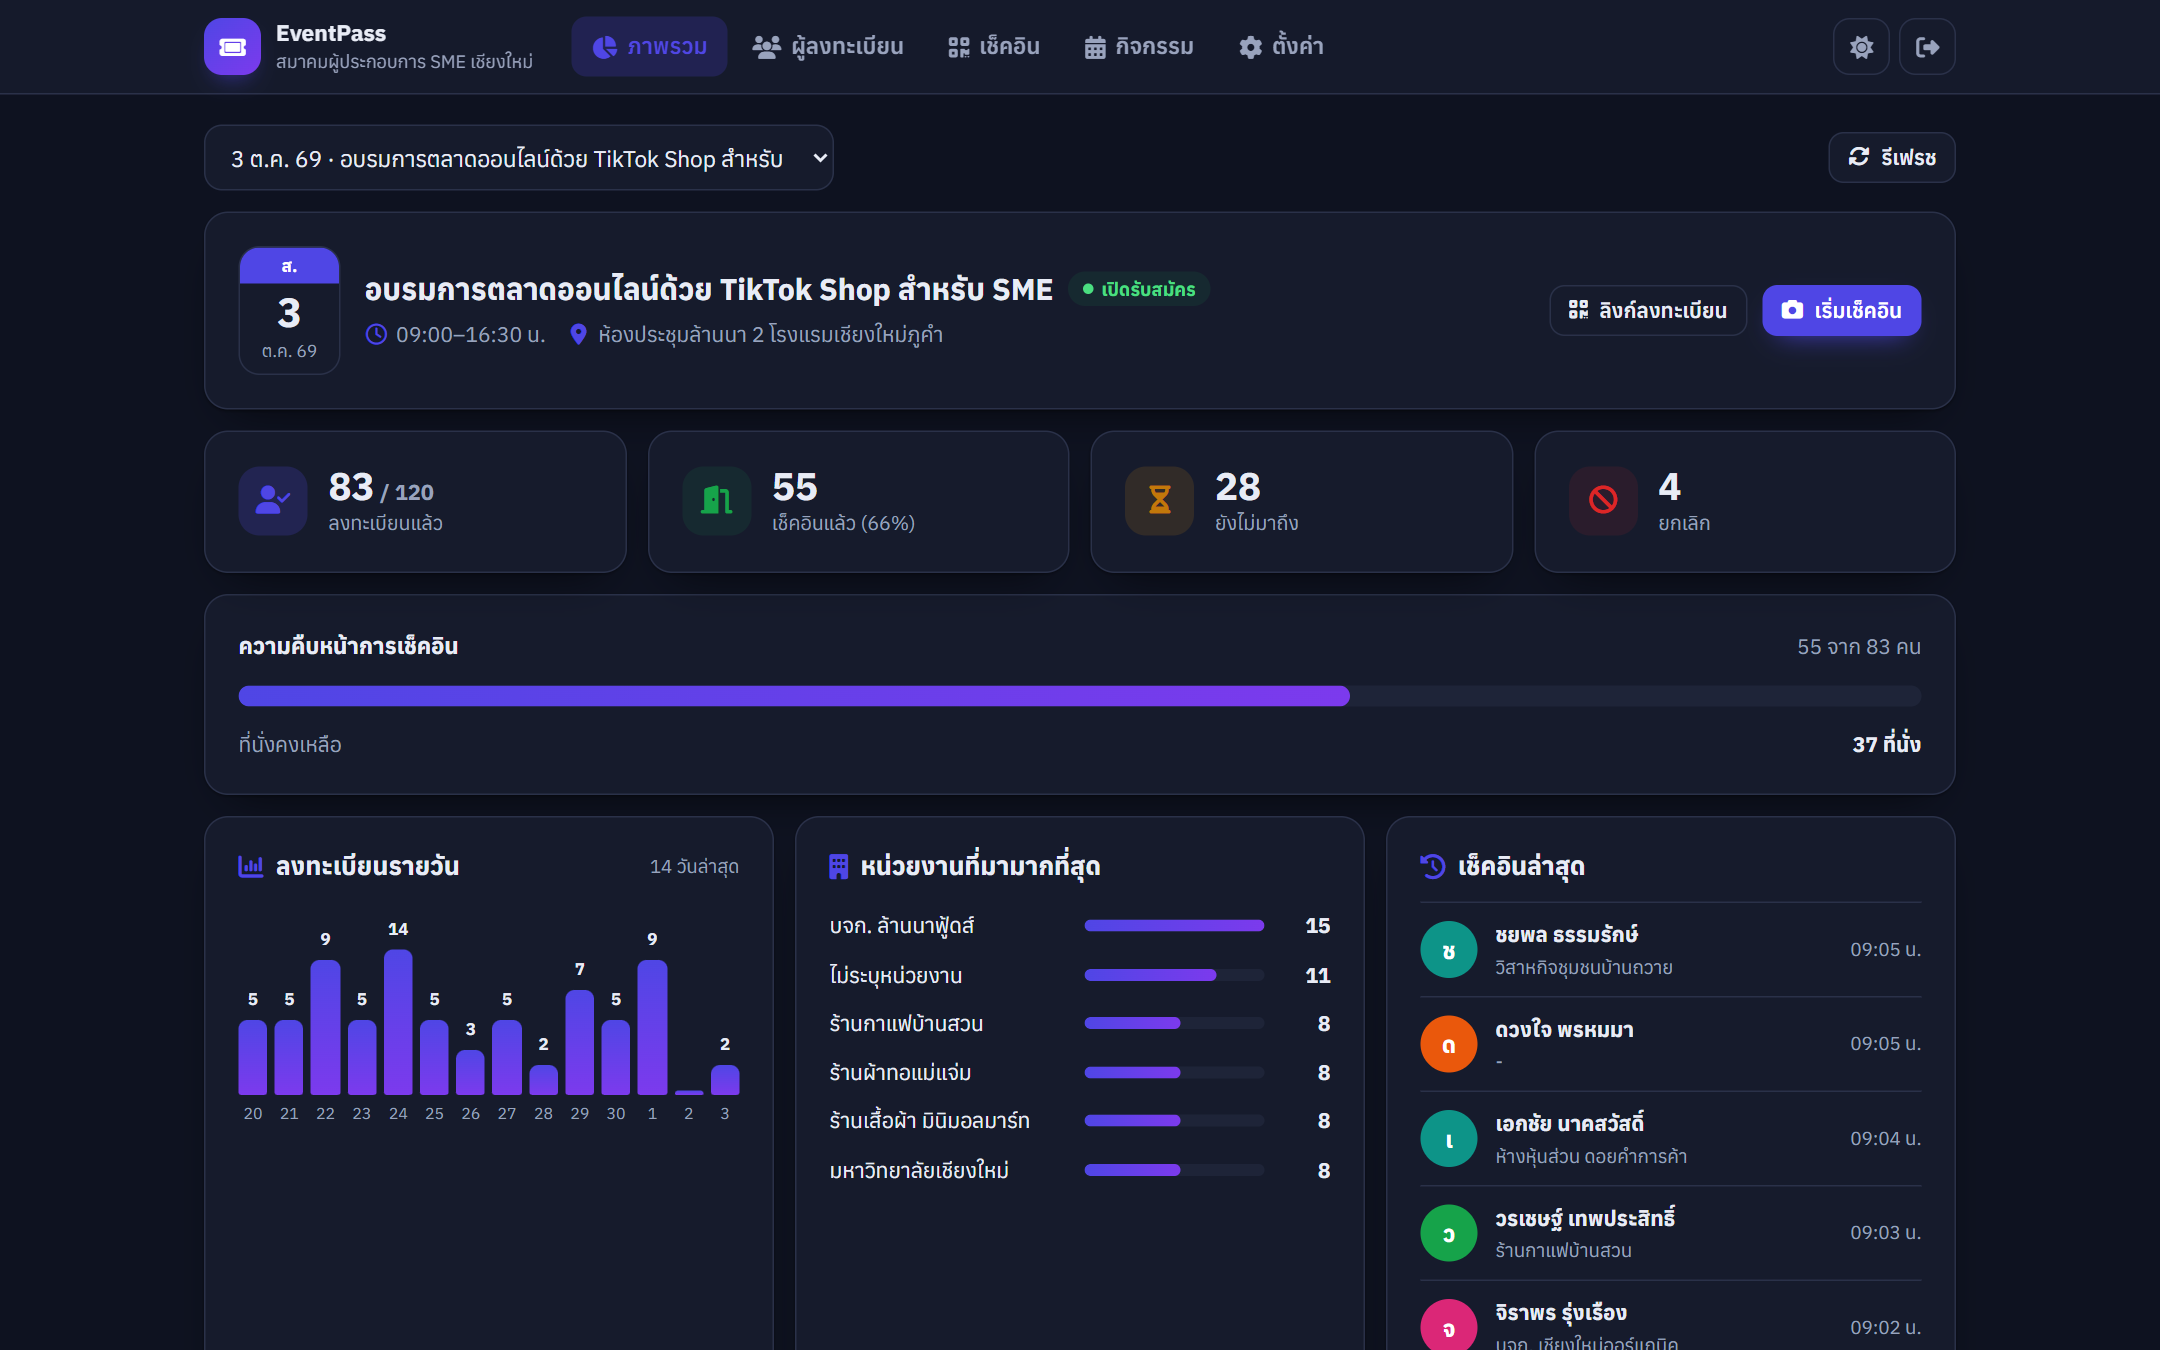This screenshot has width=2160, height=1350.
Task: Open the กิจกรรม events tab
Action: coord(1139,47)
